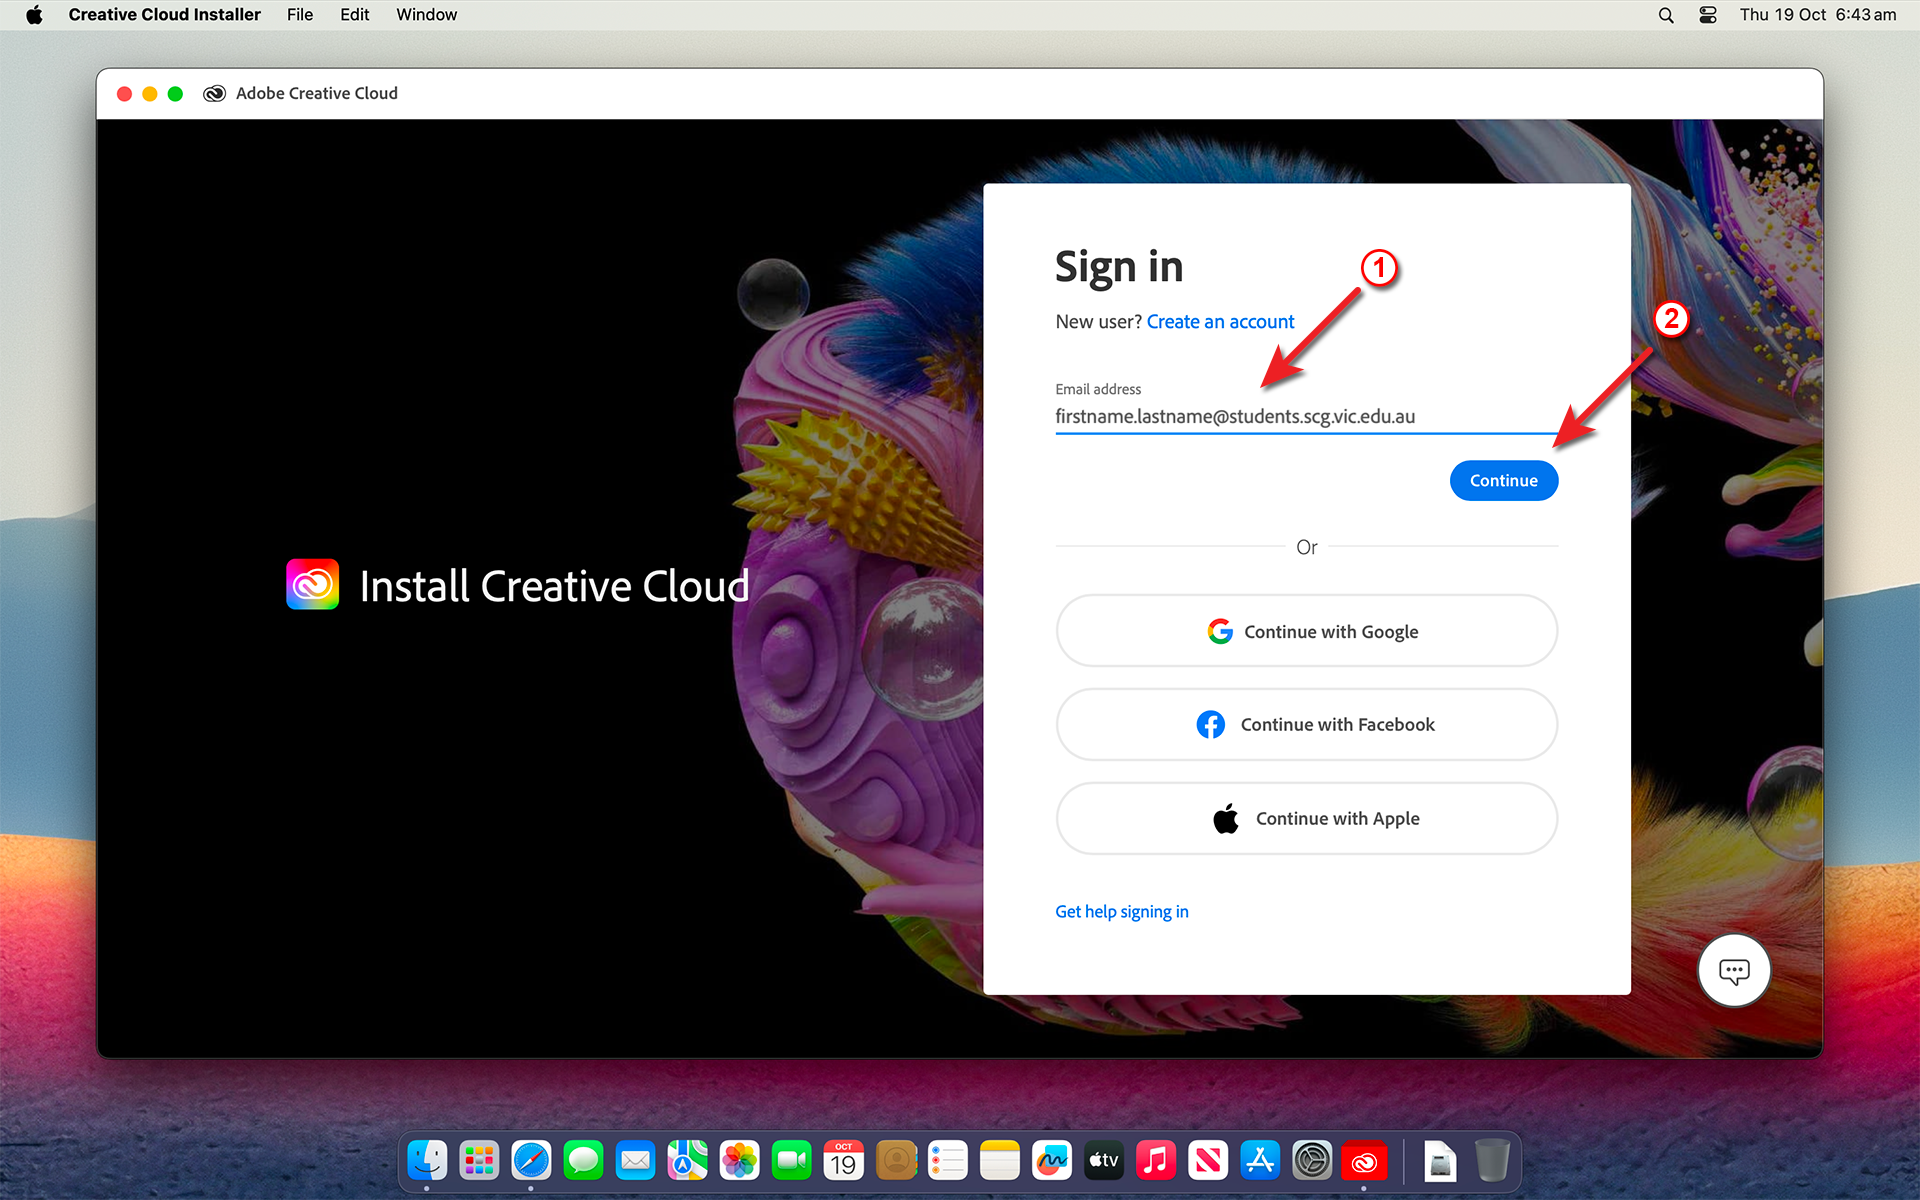Open Contacts app in dock

tap(896, 1161)
